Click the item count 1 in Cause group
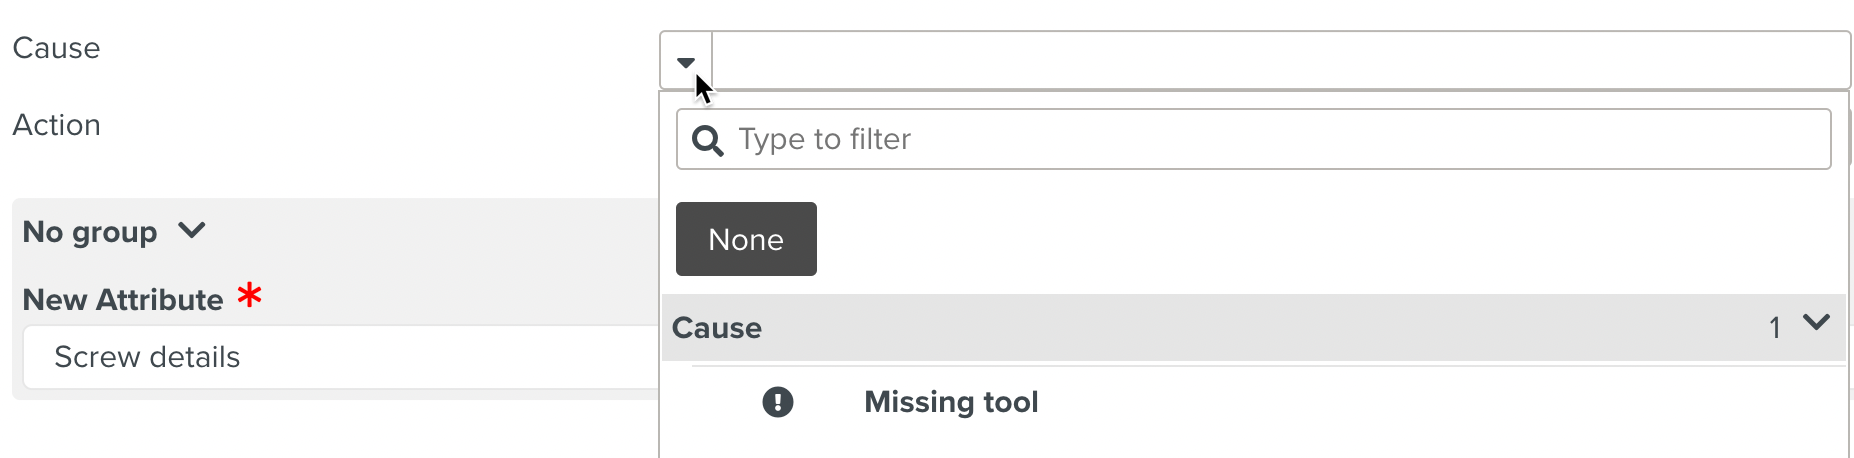Screen dimensions: 1854x458 [x=1775, y=328]
